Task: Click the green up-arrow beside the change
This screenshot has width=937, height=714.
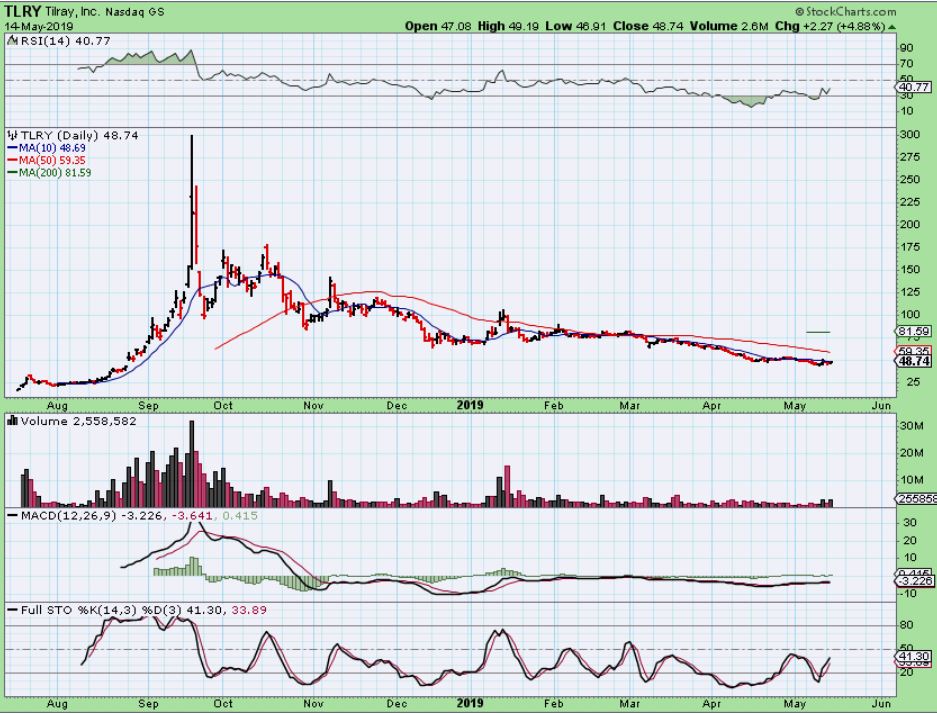Action: click(892, 27)
